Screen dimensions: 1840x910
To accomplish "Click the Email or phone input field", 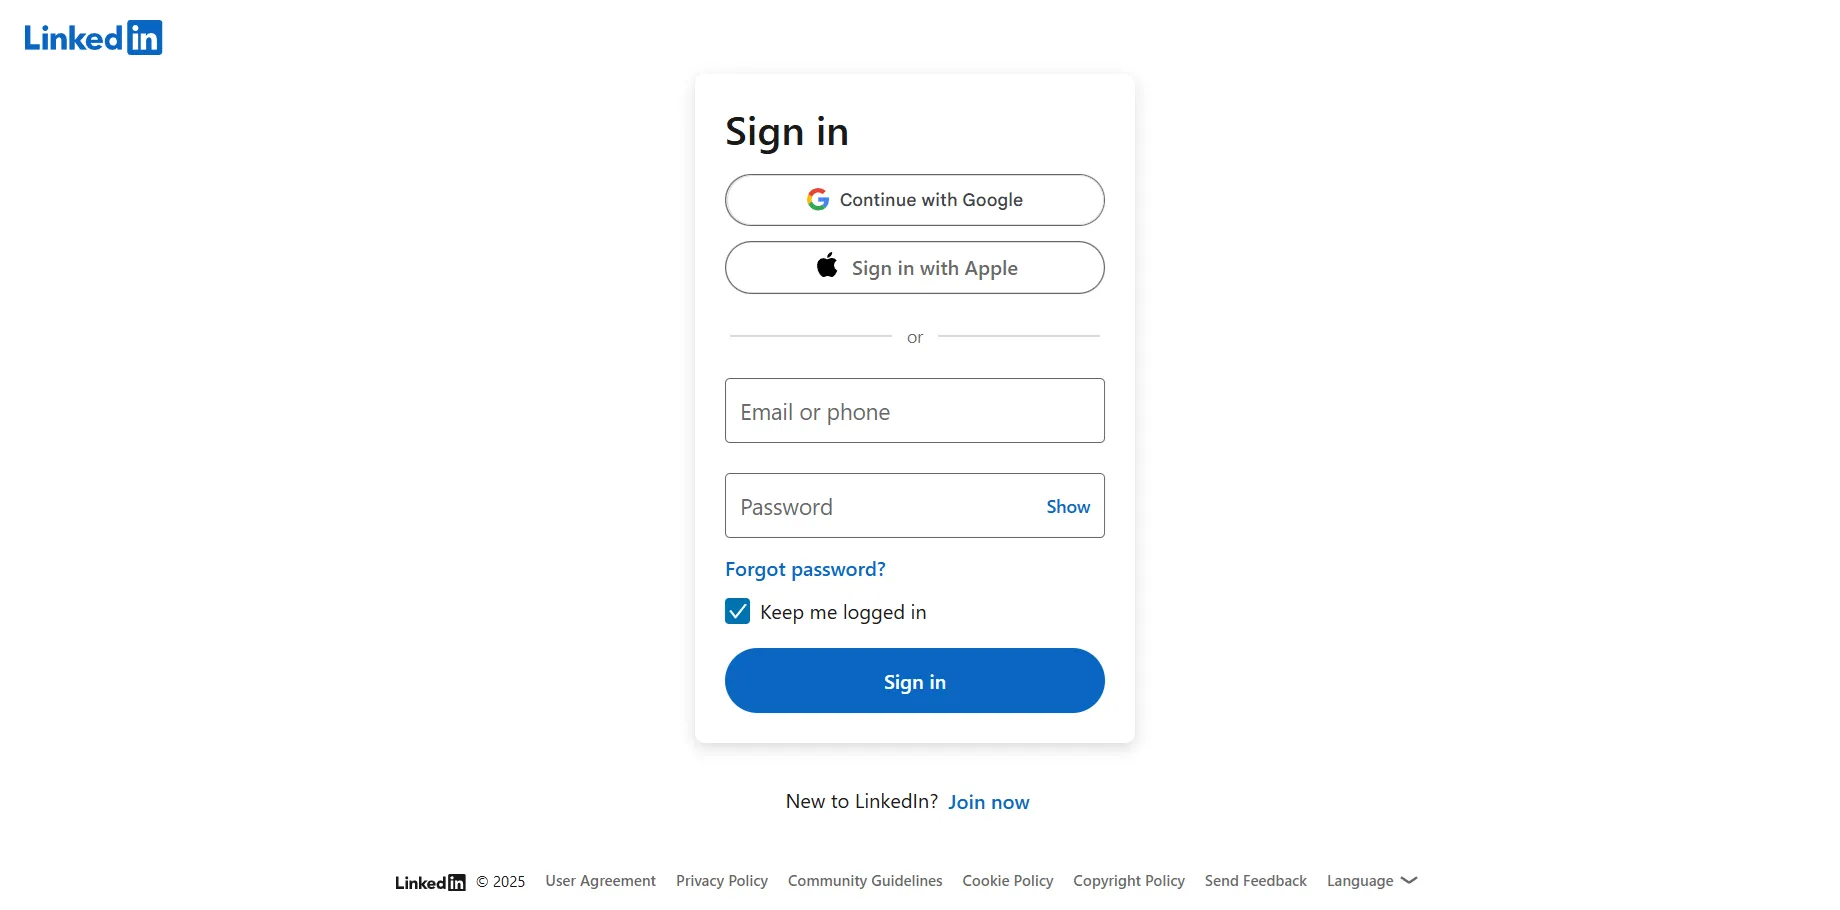I will pyautogui.click(x=913, y=410).
